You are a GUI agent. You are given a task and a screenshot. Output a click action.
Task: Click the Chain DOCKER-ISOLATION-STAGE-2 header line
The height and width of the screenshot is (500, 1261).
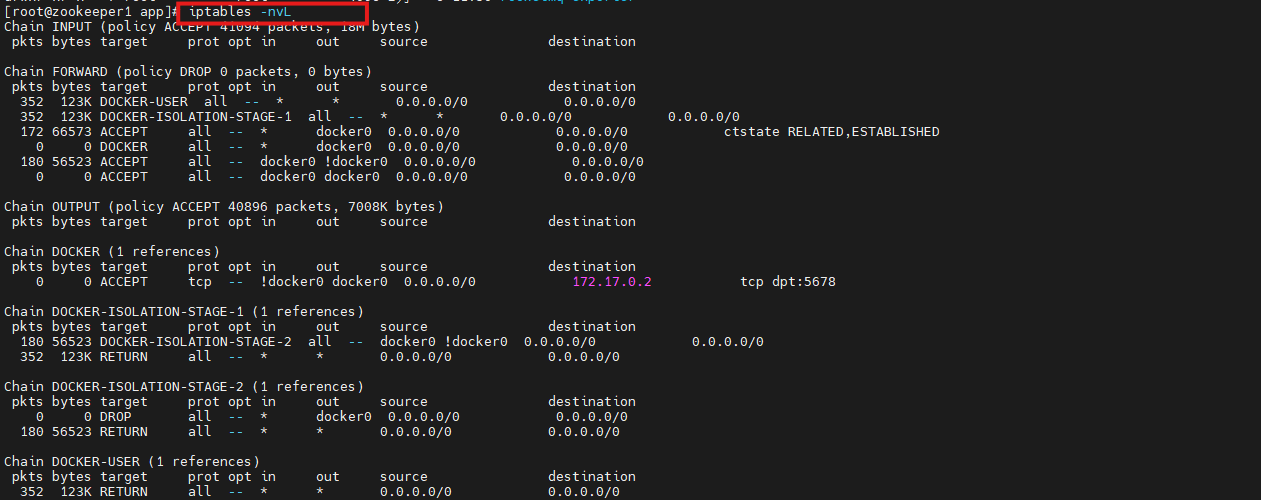183,386
